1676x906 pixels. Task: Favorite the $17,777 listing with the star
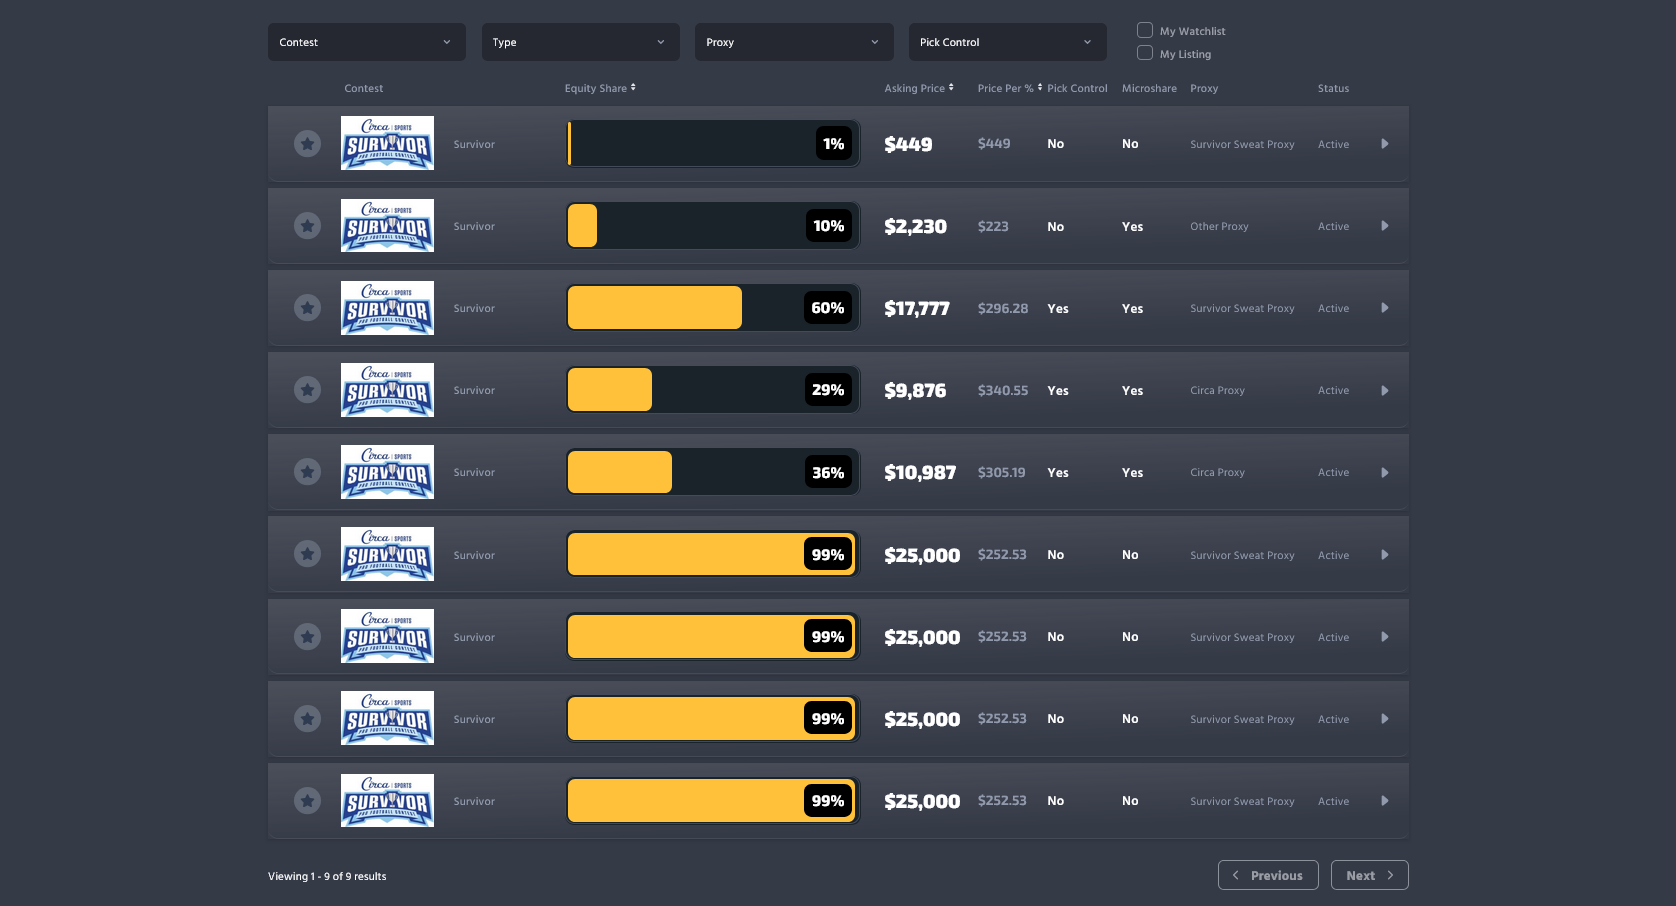pyautogui.click(x=307, y=308)
